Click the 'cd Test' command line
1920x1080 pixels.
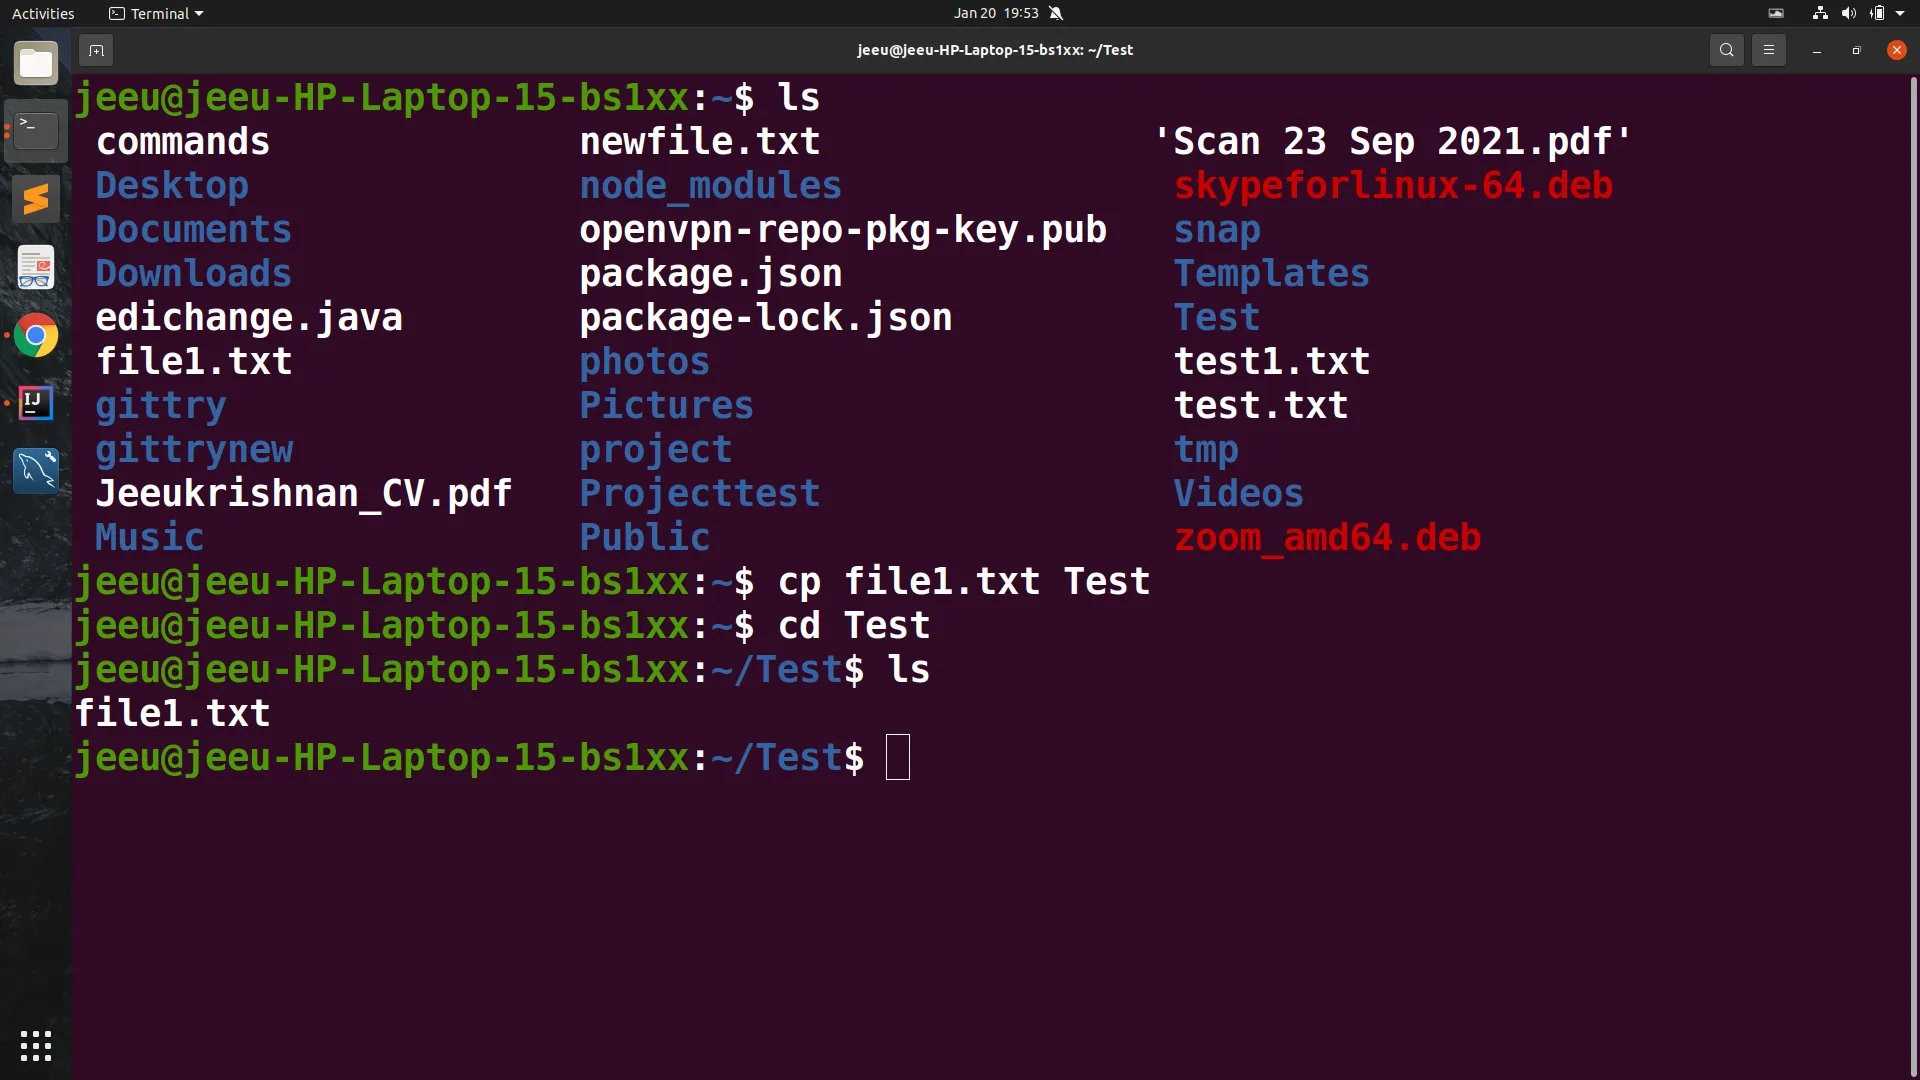click(x=854, y=625)
